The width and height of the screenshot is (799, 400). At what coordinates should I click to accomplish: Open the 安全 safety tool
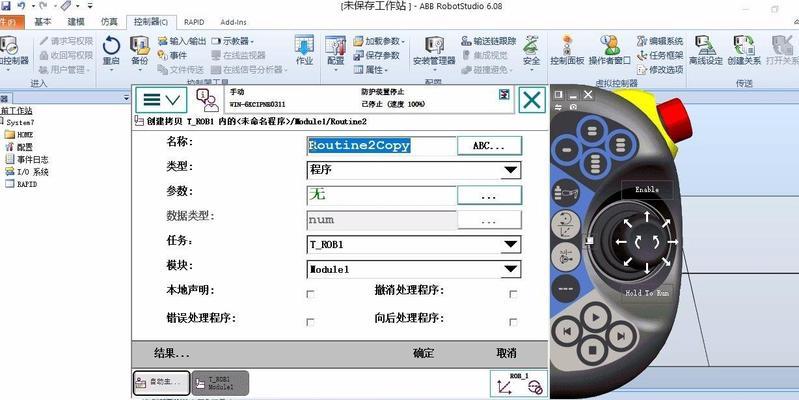[531, 50]
